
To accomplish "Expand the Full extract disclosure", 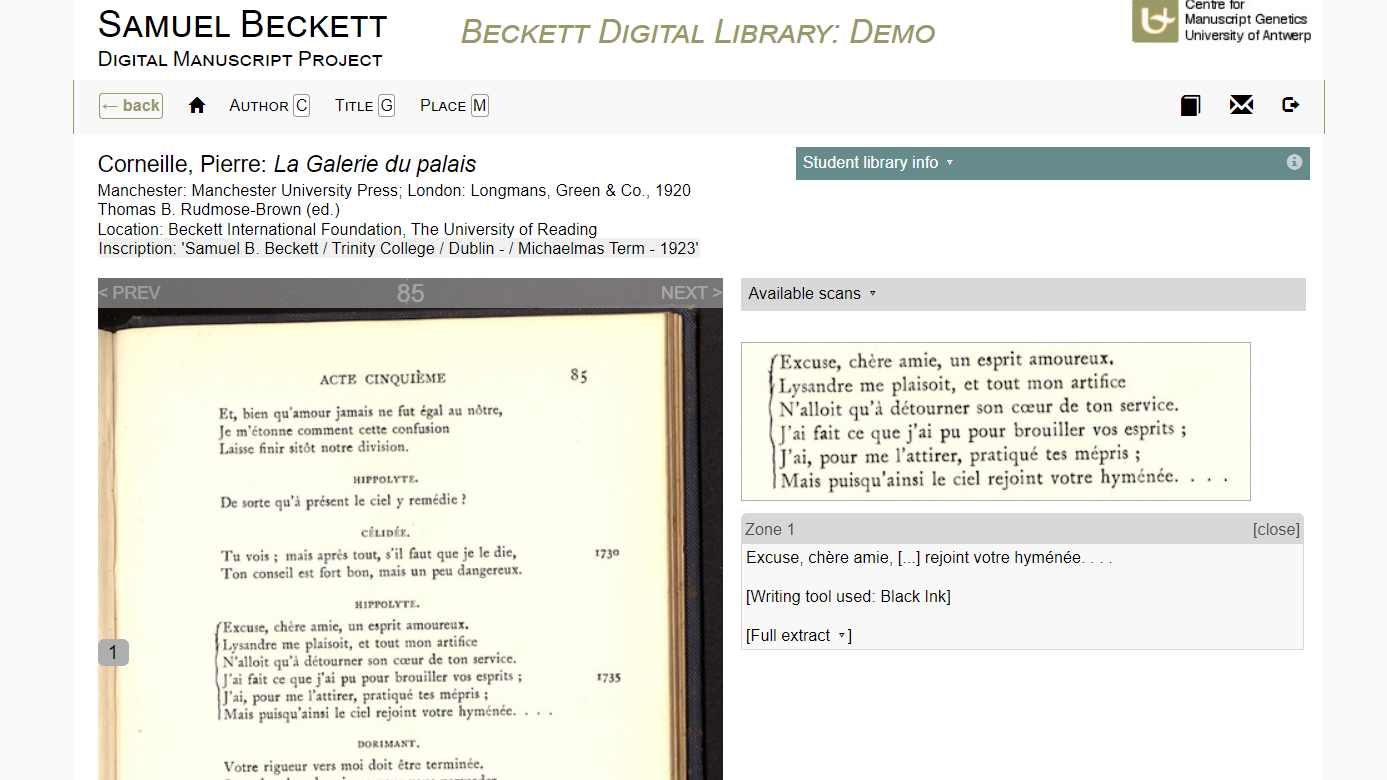I will click(799, 636).
